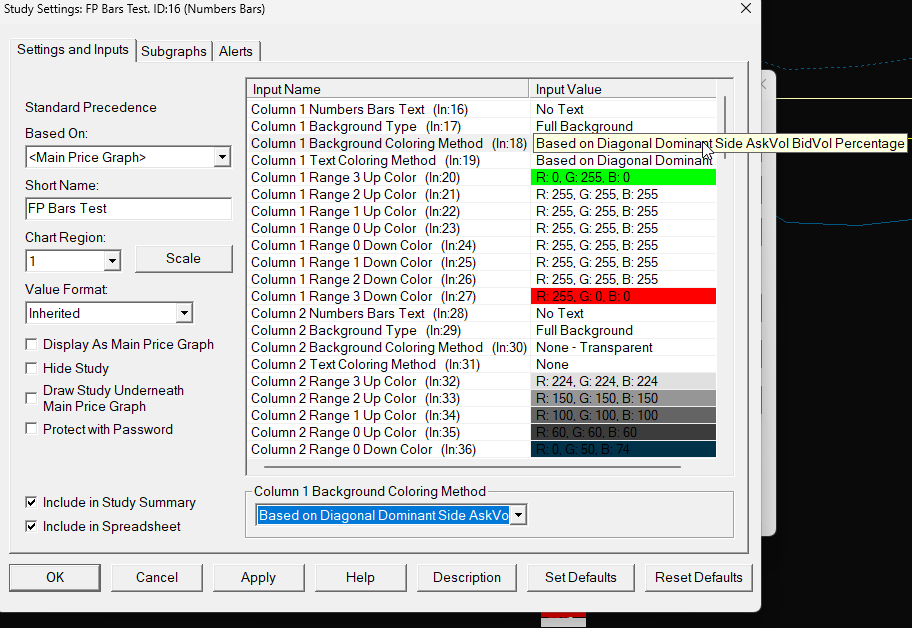The image size is (912, 628).
Task: Enable Draw Study Underneath Main Price Graph
Action: 31,398
